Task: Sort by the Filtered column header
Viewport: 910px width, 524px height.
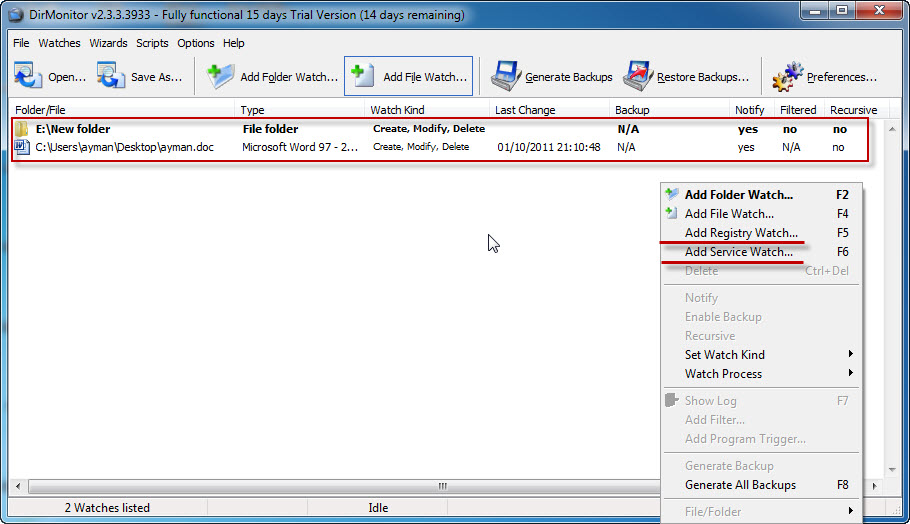Action: point(799,110)
